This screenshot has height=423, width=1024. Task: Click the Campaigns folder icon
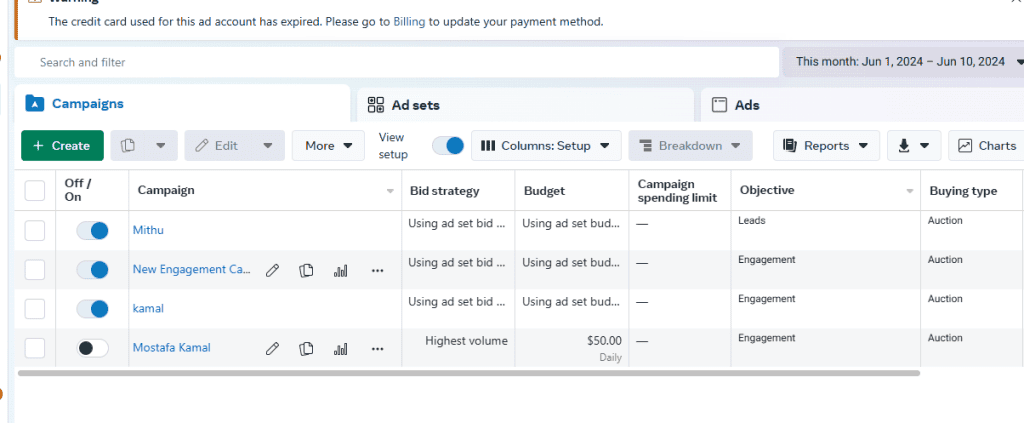pos(35,103)
